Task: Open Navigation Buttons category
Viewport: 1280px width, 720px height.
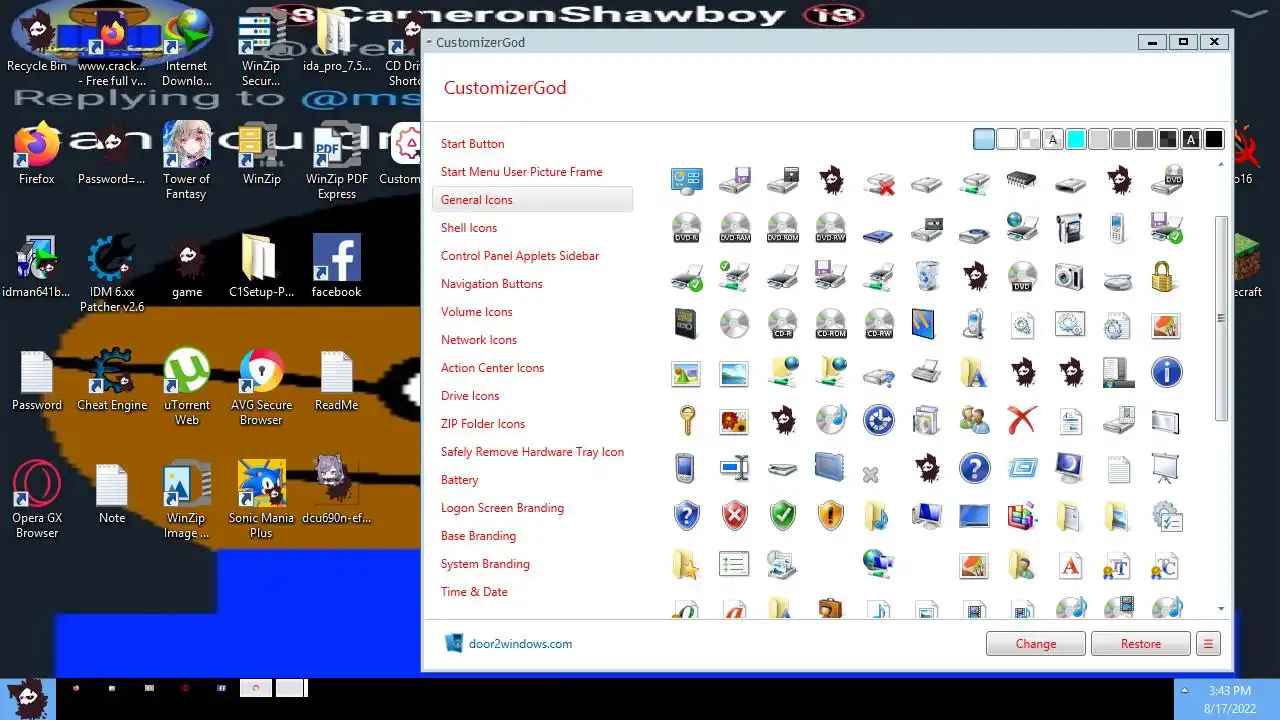Action: pyautogui.click(x=492, y=284)
